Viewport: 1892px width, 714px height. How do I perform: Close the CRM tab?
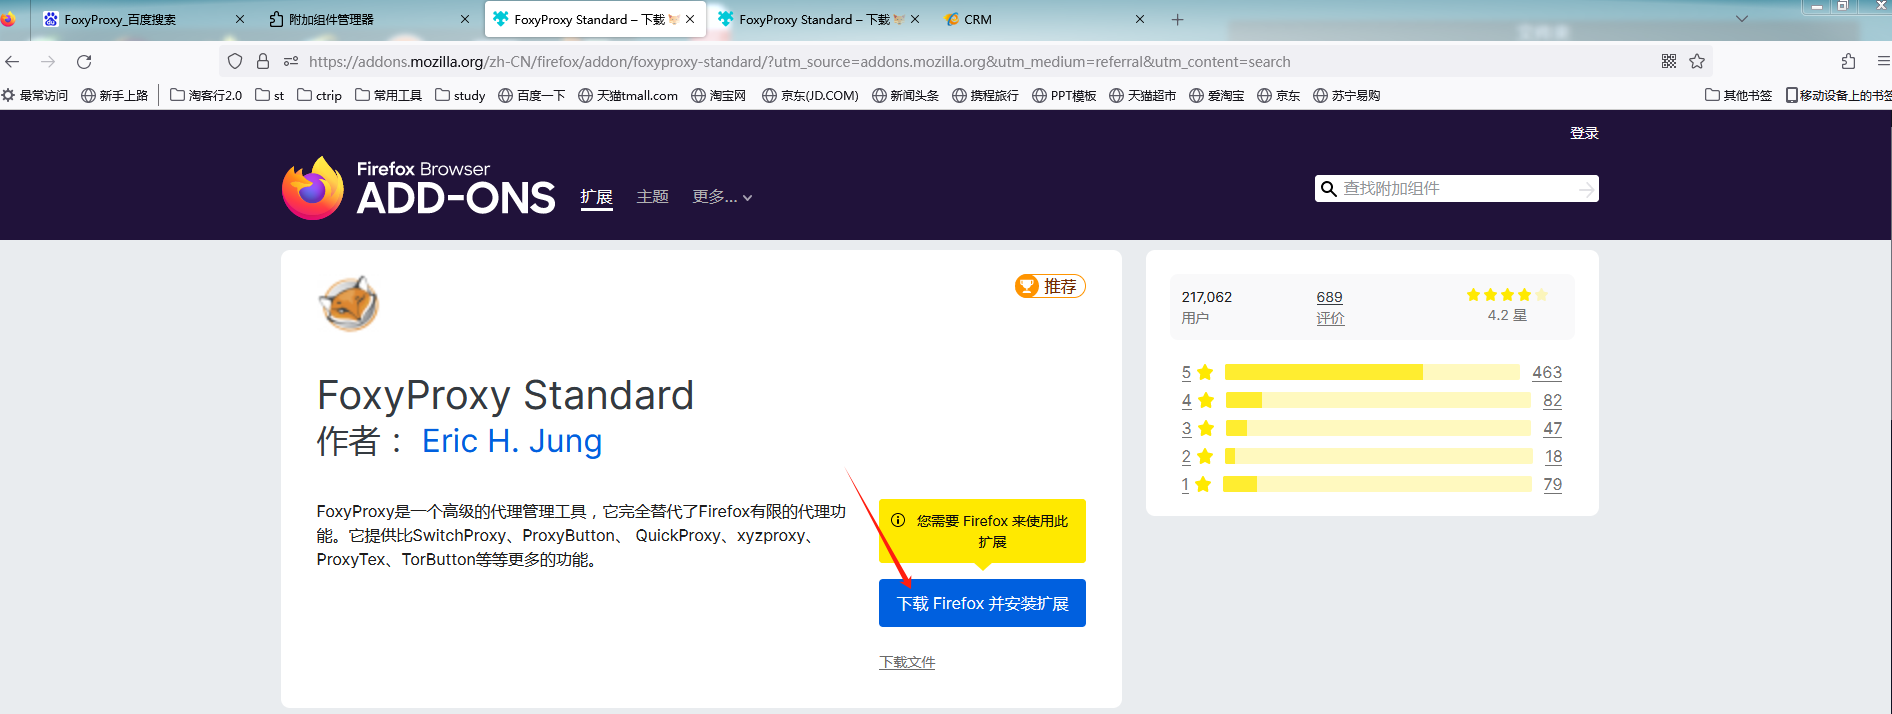pos(1140,19)
